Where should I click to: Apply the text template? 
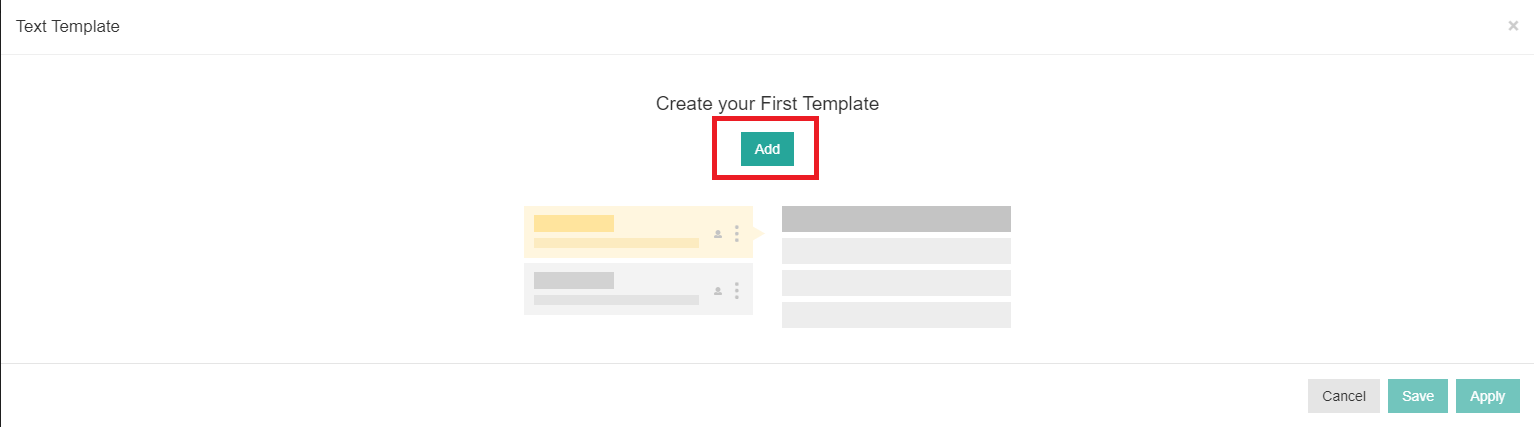(1487, 396)
